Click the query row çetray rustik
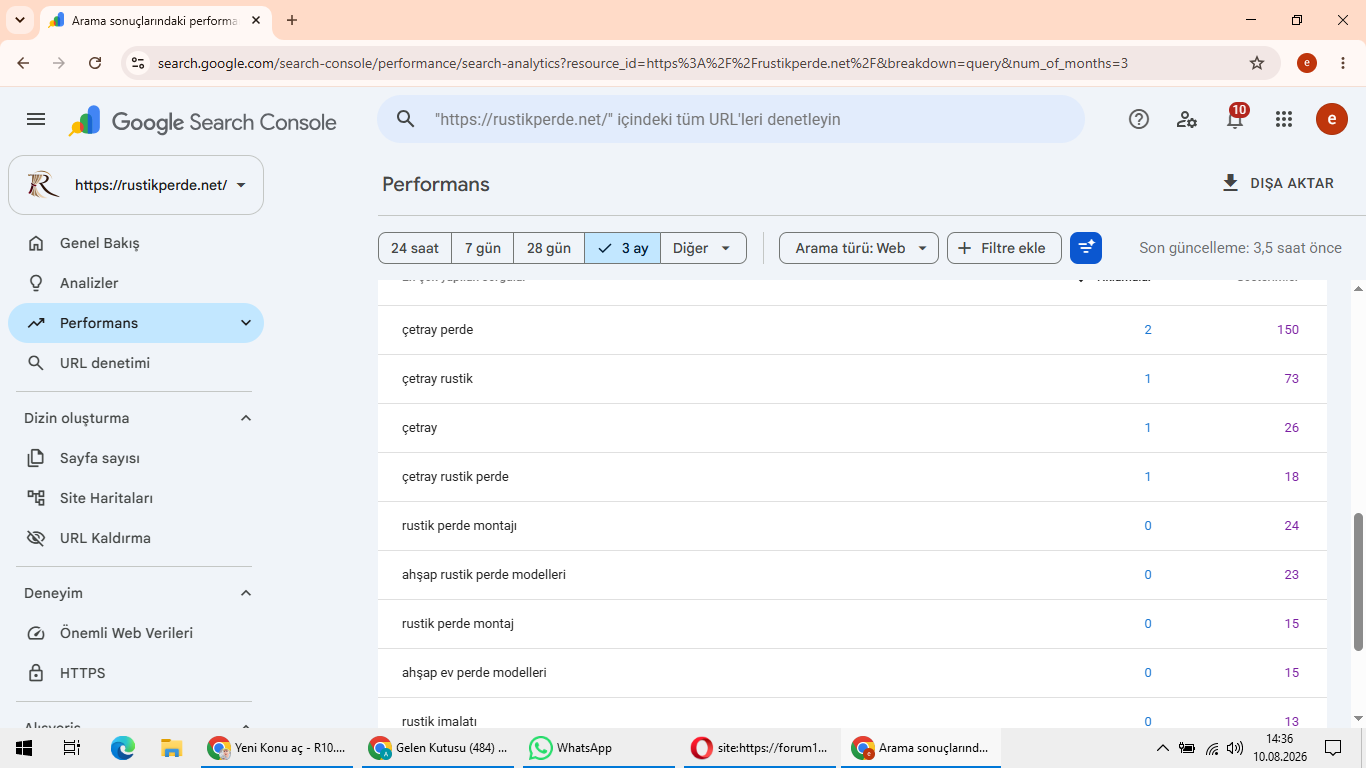The image size is (1366, 768). point(852,379)
